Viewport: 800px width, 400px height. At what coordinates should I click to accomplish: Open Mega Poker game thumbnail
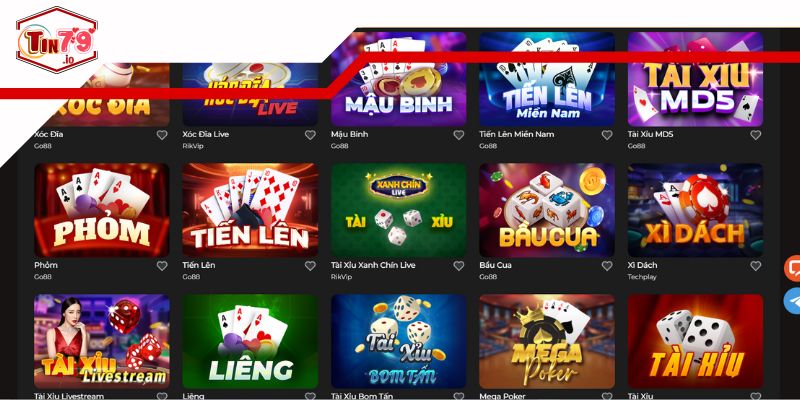click(546, 341)
